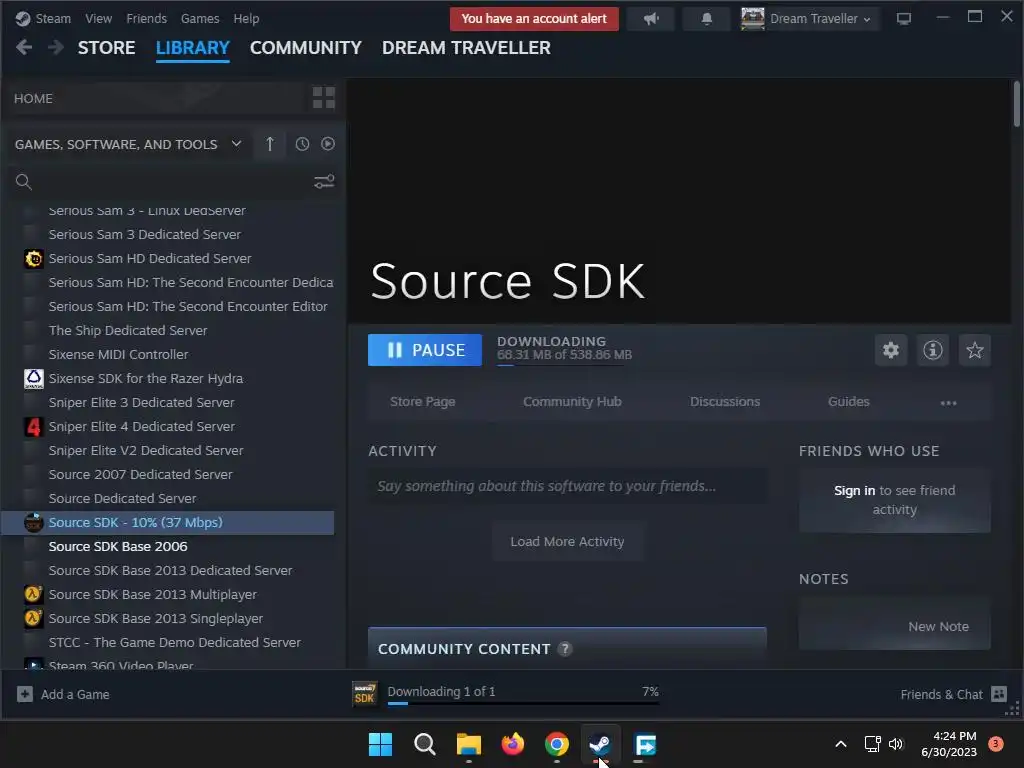This screenshot has width=1024, height=768.
Task: Open the Discussions link
Action: pyautogui.click(x=725, y=402)
